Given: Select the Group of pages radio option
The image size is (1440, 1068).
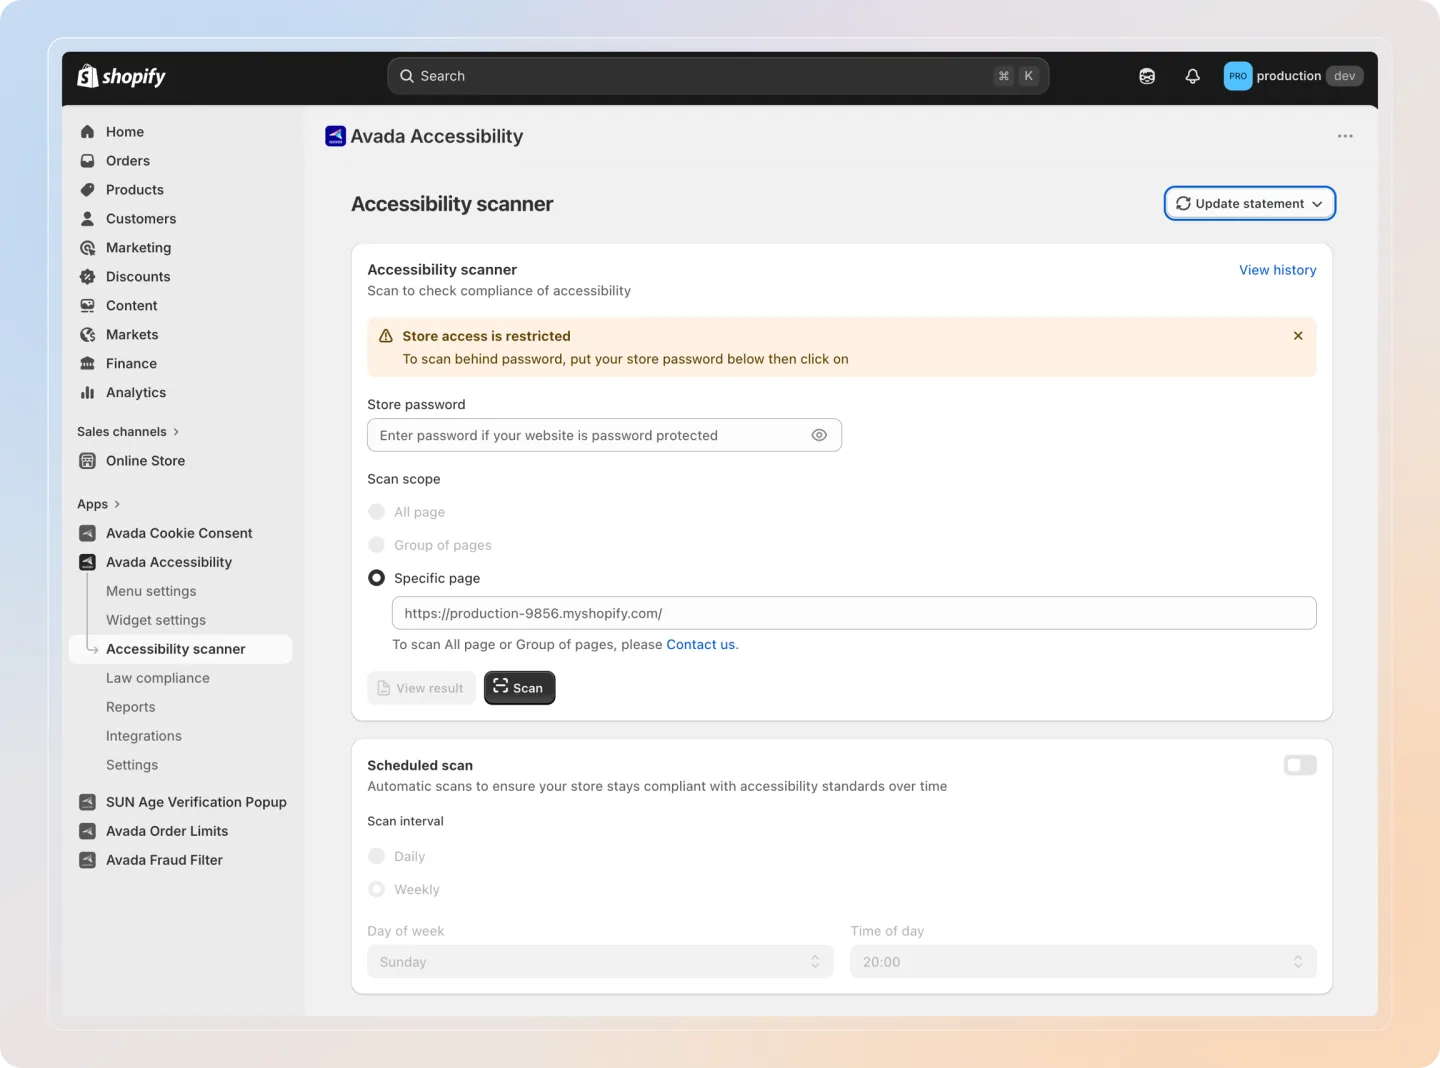Looking at the screenshot, I should tap(376, 545).
